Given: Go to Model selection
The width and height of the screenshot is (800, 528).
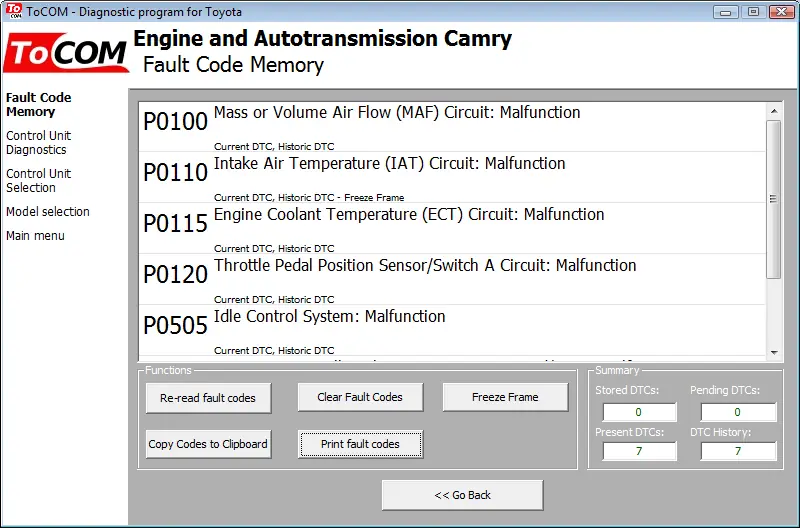Looking at the screenshot, I should tap(47, 211).
